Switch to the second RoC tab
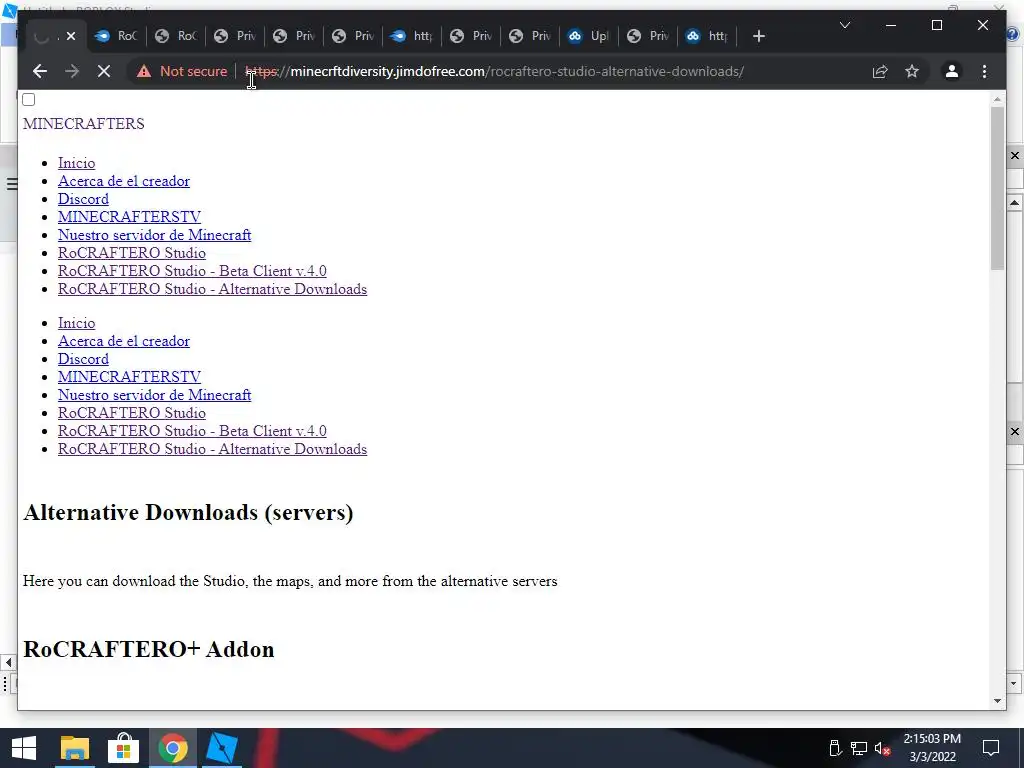 tap(176, 36)
